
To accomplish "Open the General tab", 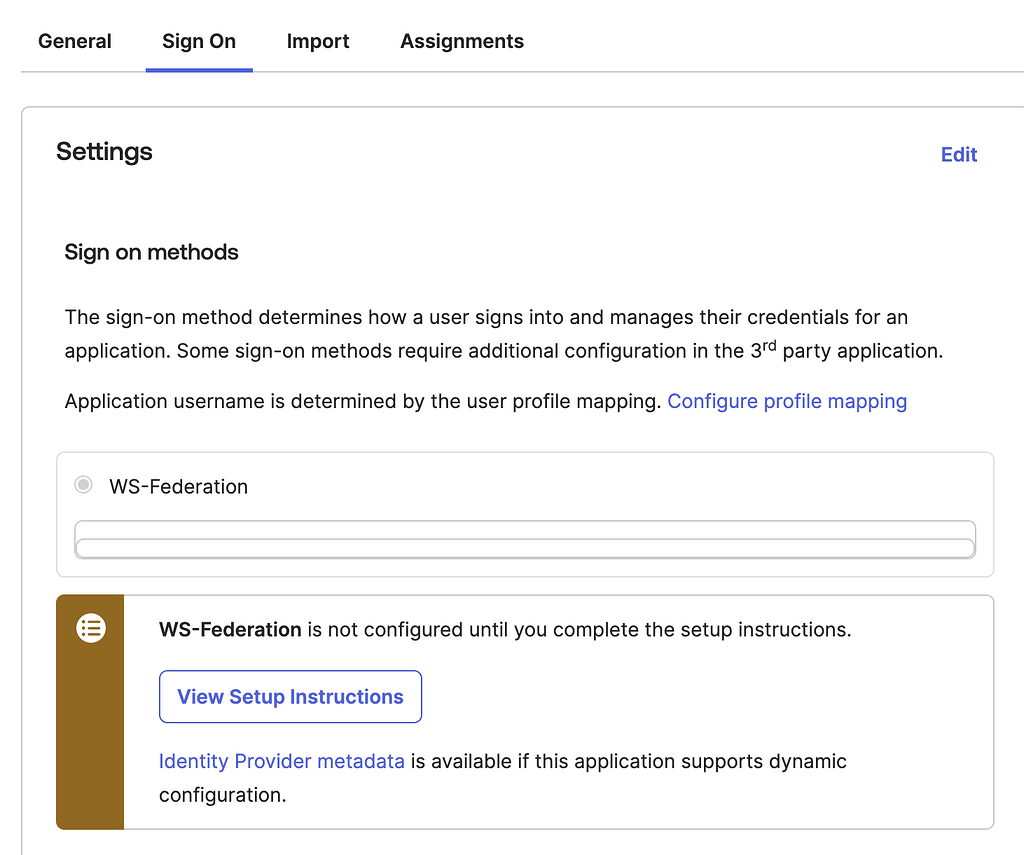I will pyautogui.click(x=75, y=41).
